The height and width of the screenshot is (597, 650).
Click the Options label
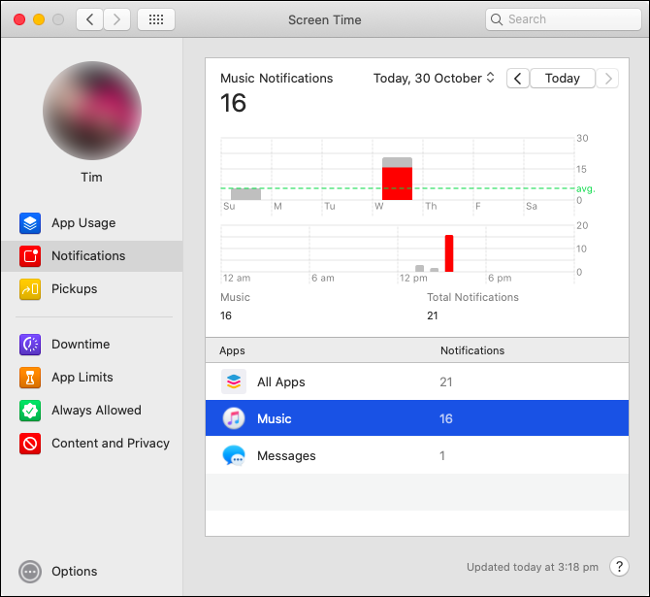click(75, 572)
